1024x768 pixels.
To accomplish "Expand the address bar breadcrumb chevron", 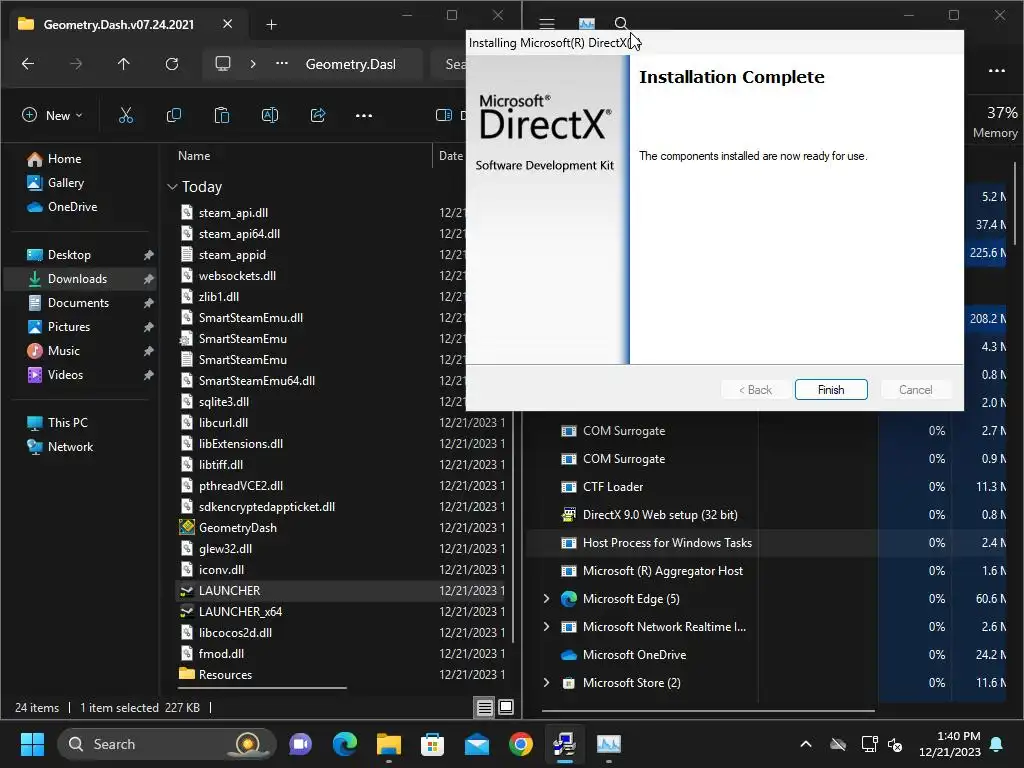I will (x=253, y=63).
